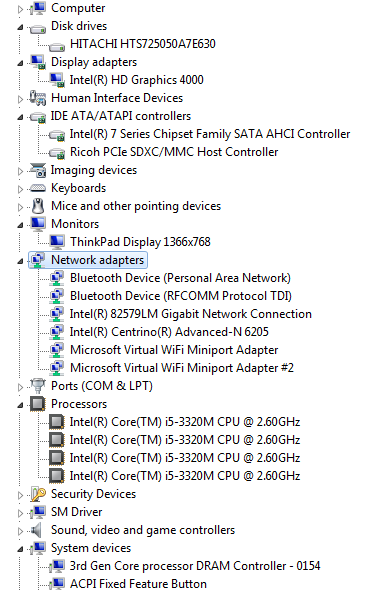Image resolution: width=379 pixels, height=590 pixels.
Task: Select ThinkPad Display 1366x768 monitor
Action: [x=140, y=242]
